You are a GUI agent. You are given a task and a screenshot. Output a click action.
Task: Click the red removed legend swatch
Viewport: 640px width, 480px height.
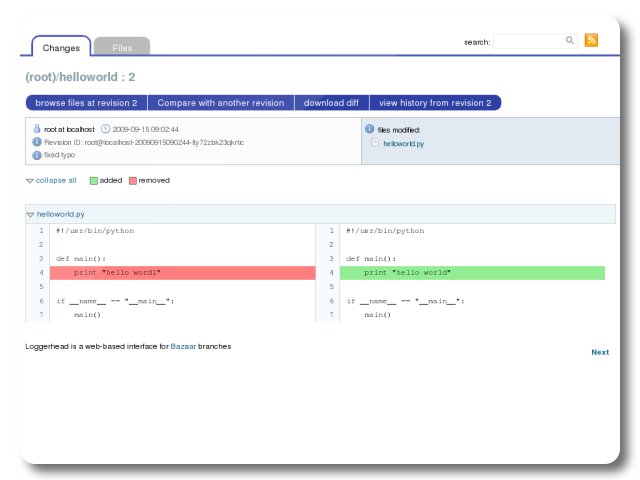[x=132, y=181]
